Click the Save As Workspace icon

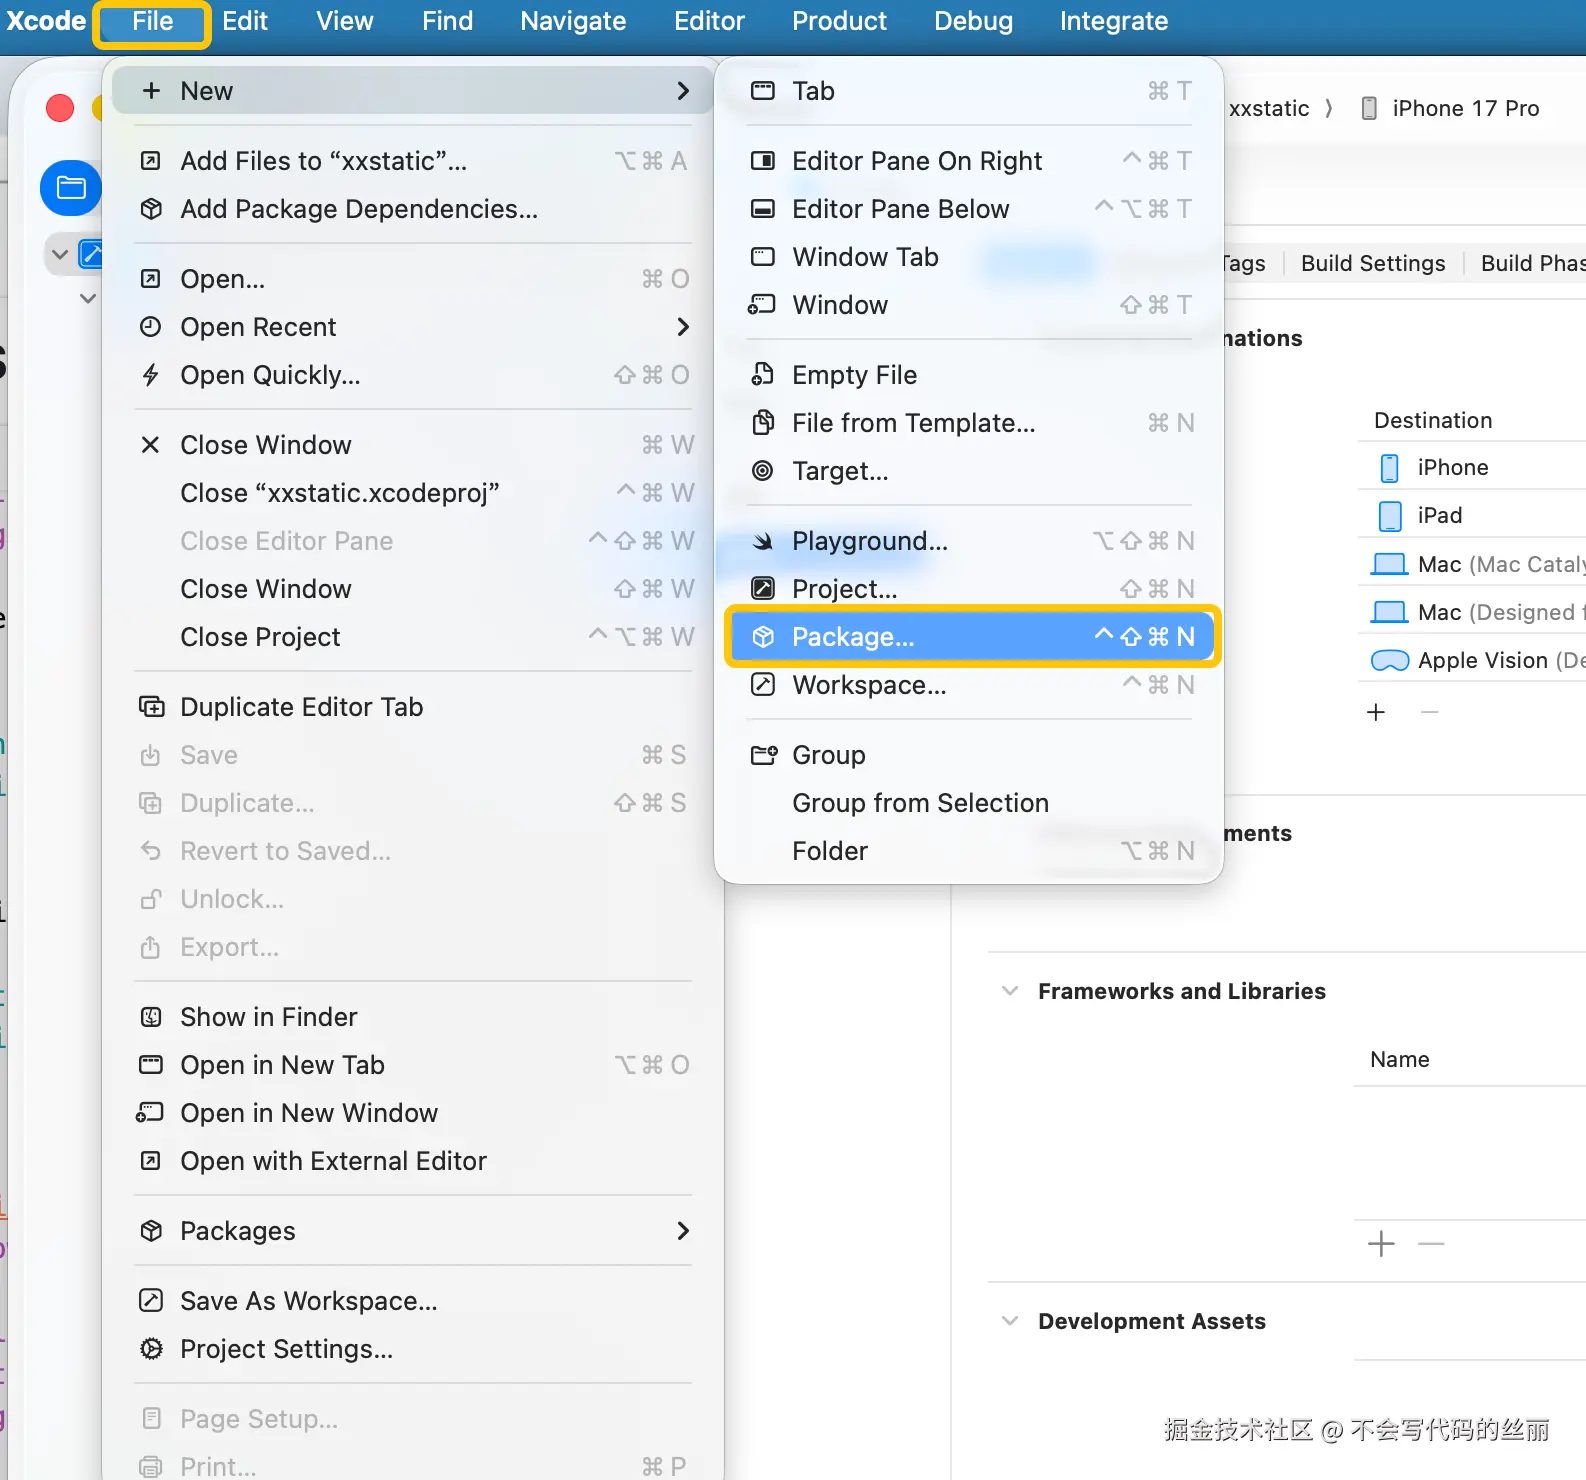(151, 1301)
